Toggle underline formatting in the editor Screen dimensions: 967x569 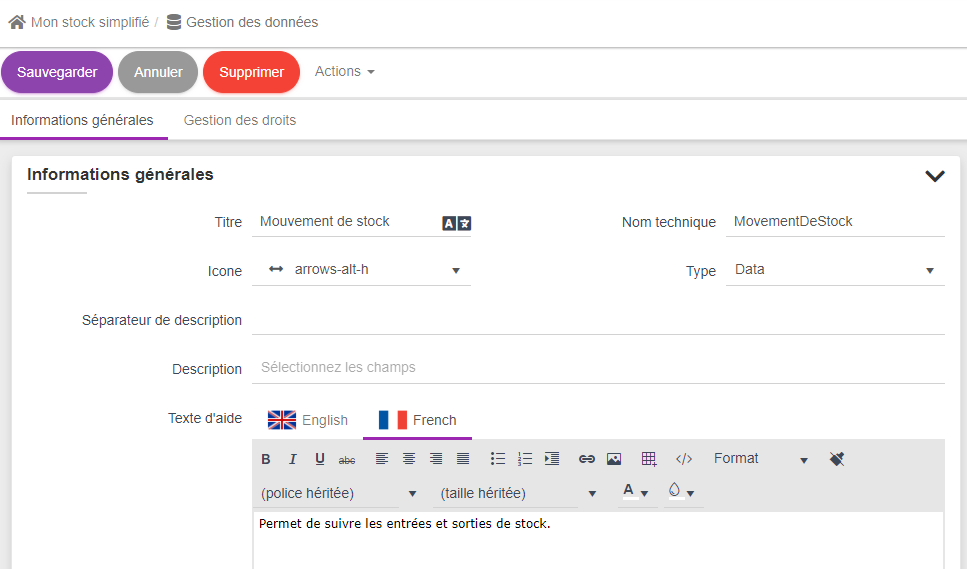pyautogui.click(x=320, y=459)
